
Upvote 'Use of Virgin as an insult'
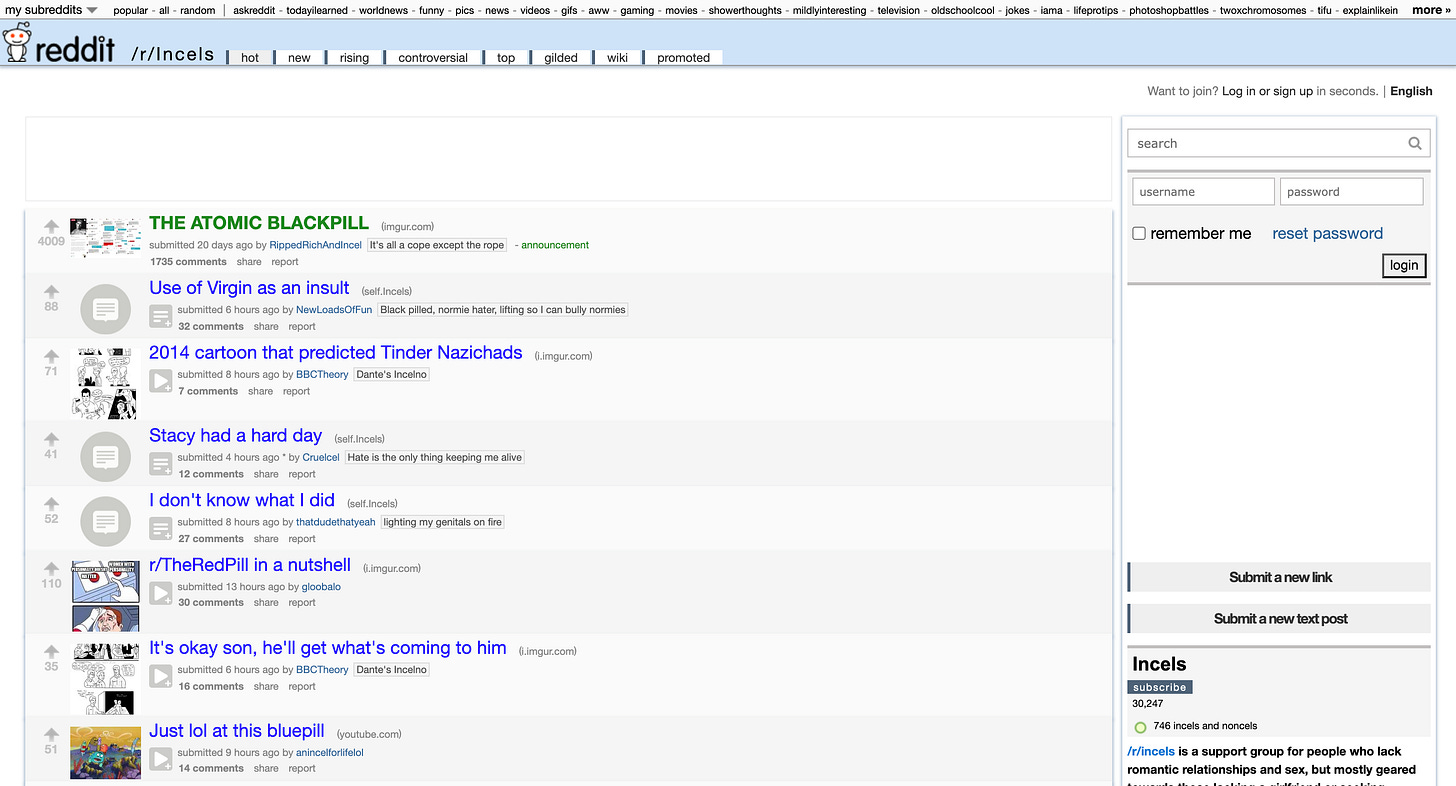coord(51,291)
